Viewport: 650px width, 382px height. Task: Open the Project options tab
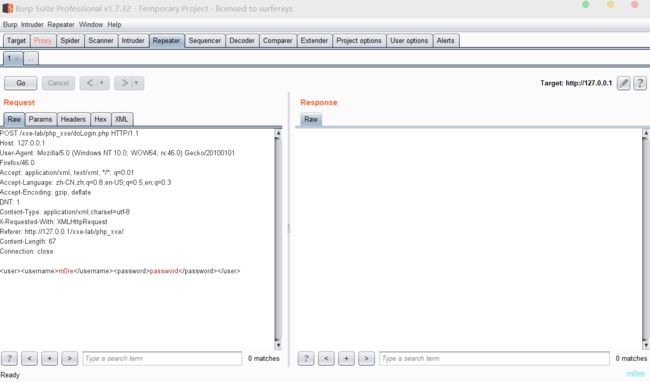359,41
